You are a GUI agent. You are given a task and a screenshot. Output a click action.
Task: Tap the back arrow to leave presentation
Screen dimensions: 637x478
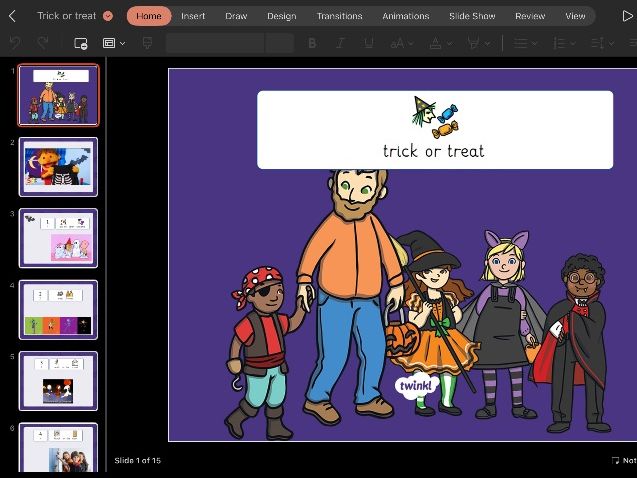(12, 16)
